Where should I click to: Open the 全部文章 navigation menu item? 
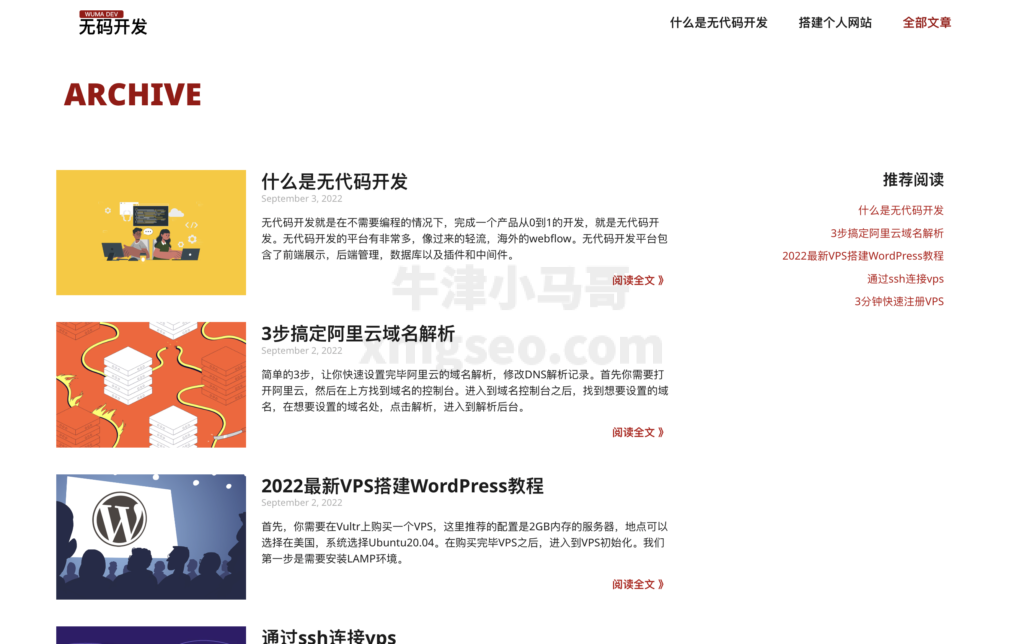tap(927, 23)
